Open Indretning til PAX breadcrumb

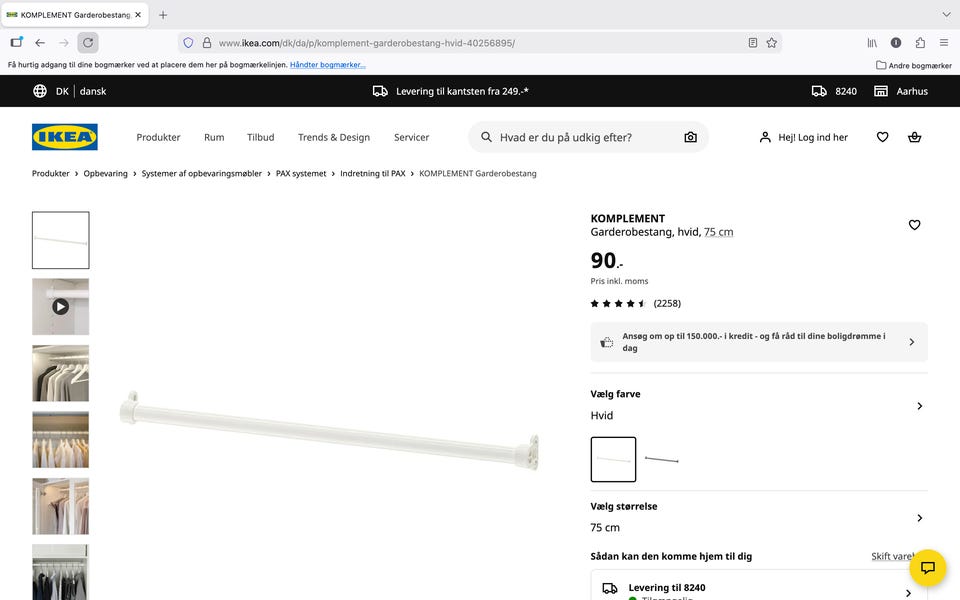[x=373, y=173]
